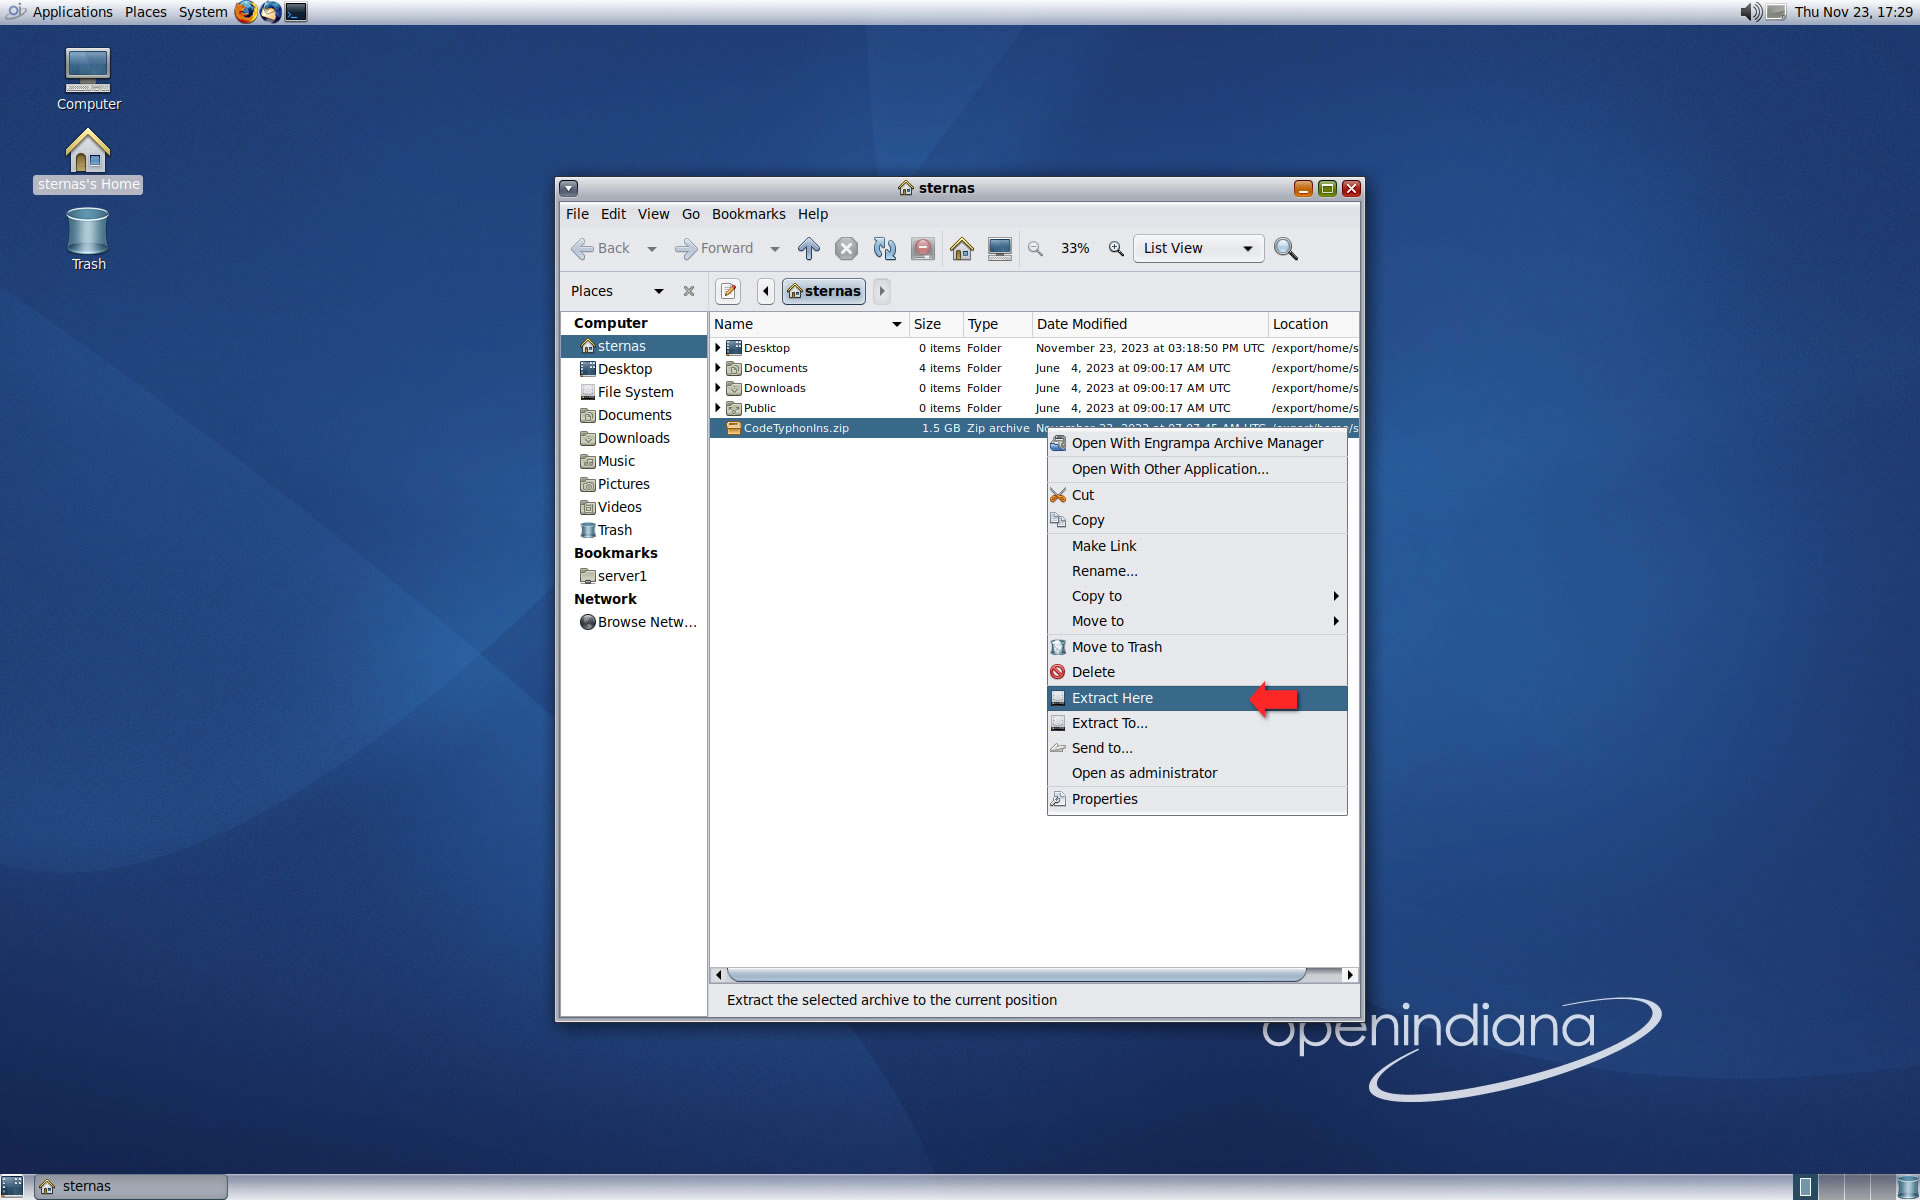Open the Bookmarks menu
Image resolution: width=1920 pixels, height=1200 pixels.
pos(748,214)
